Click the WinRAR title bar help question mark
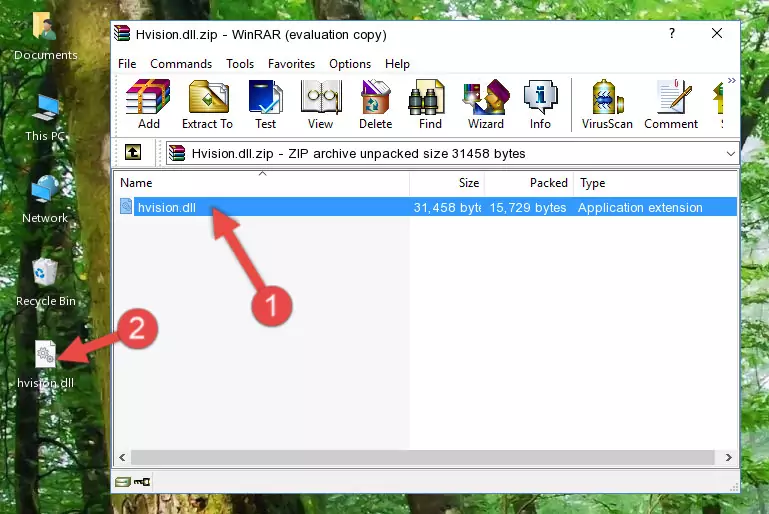Viewport: 769px width, 514px height. click(x=672, y=33)
